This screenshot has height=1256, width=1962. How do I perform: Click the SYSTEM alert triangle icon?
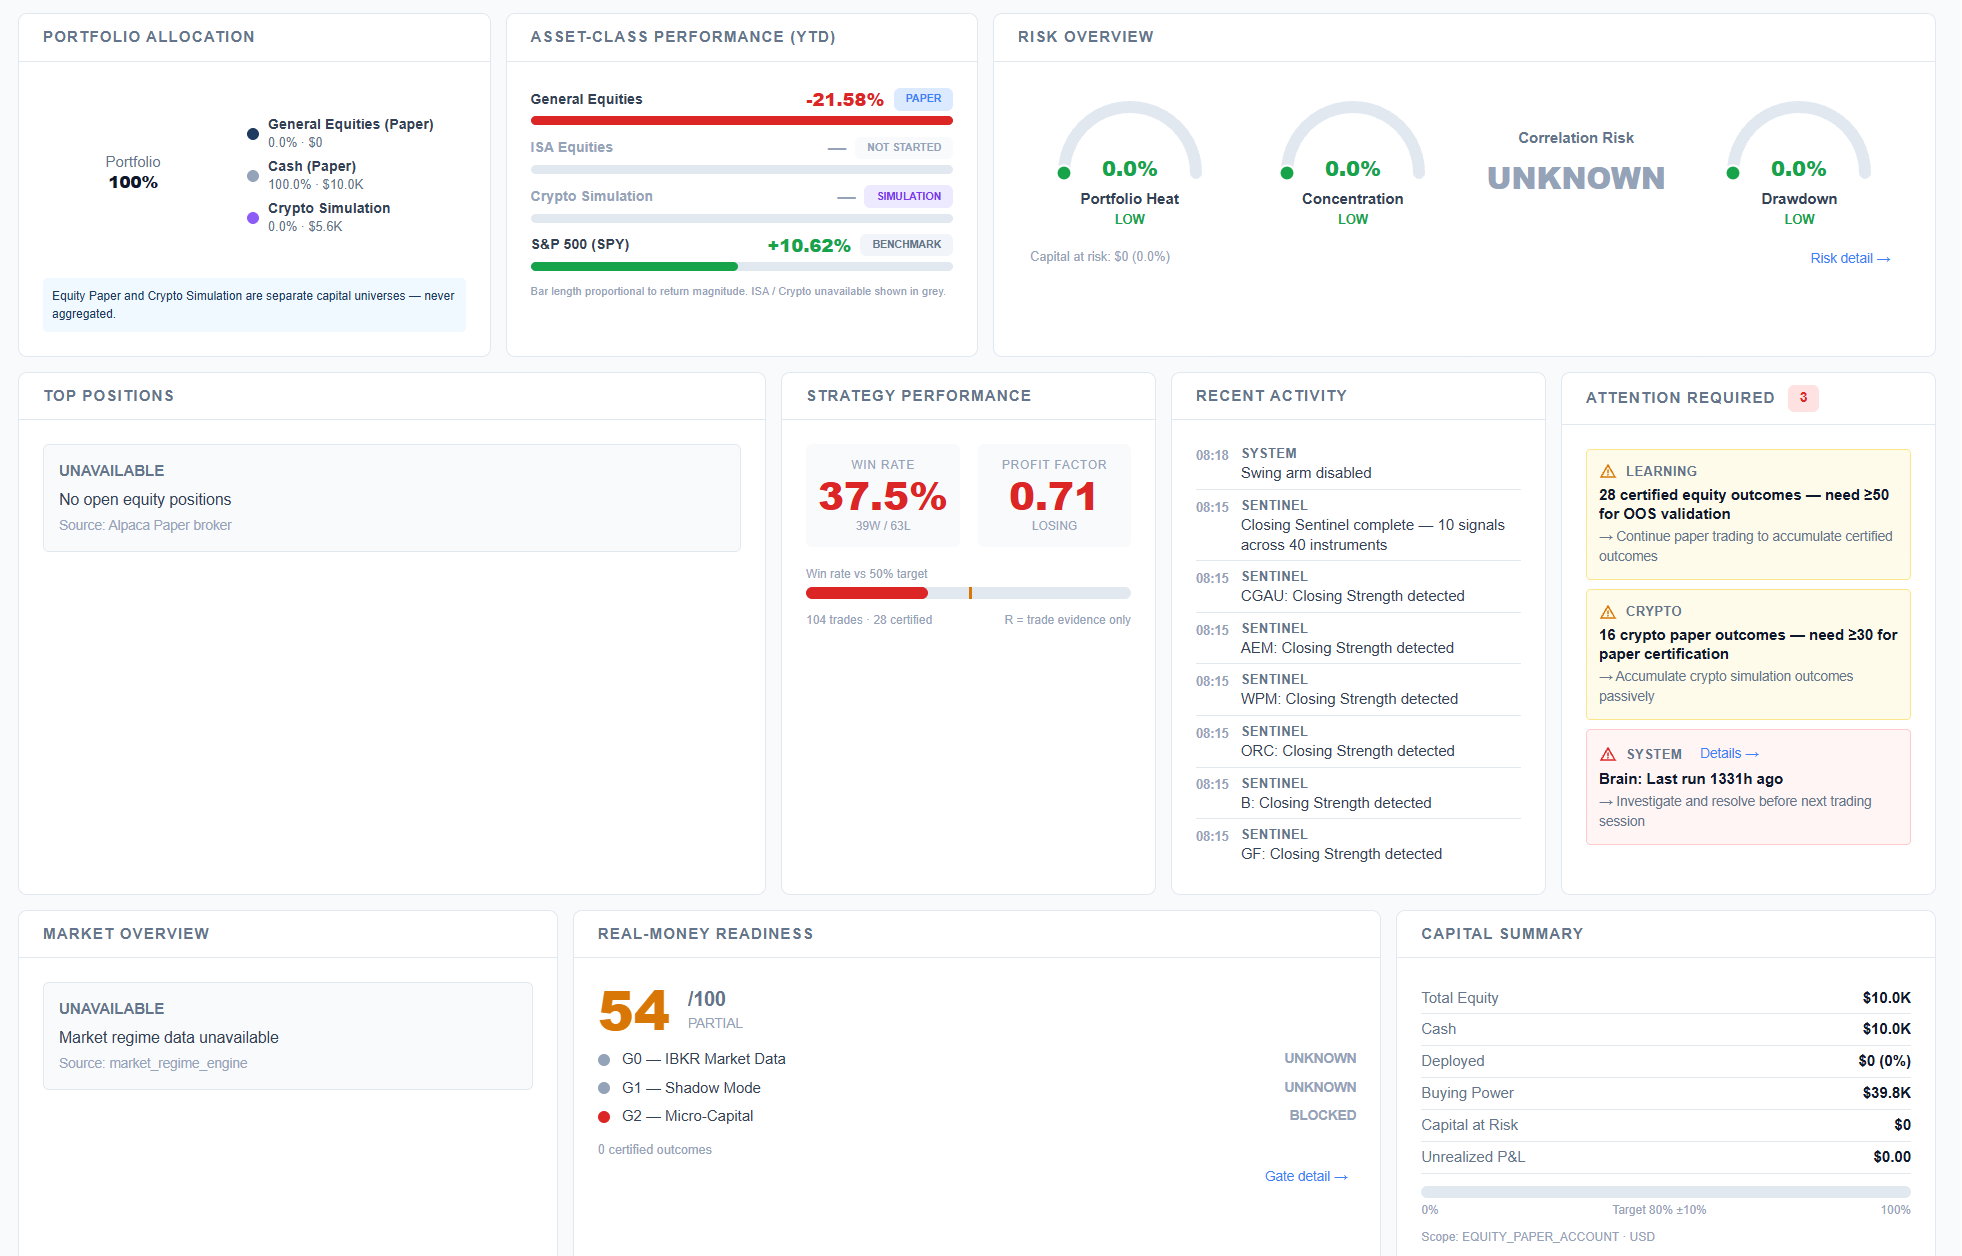[1608, 754]
